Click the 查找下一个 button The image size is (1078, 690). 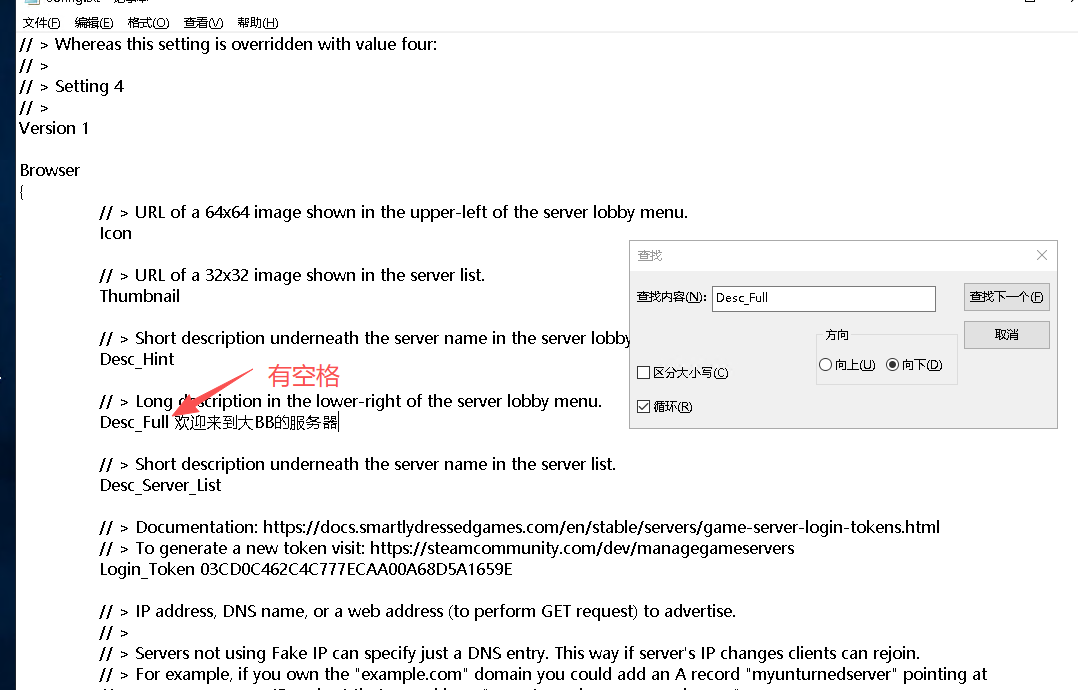(1006, 297)
